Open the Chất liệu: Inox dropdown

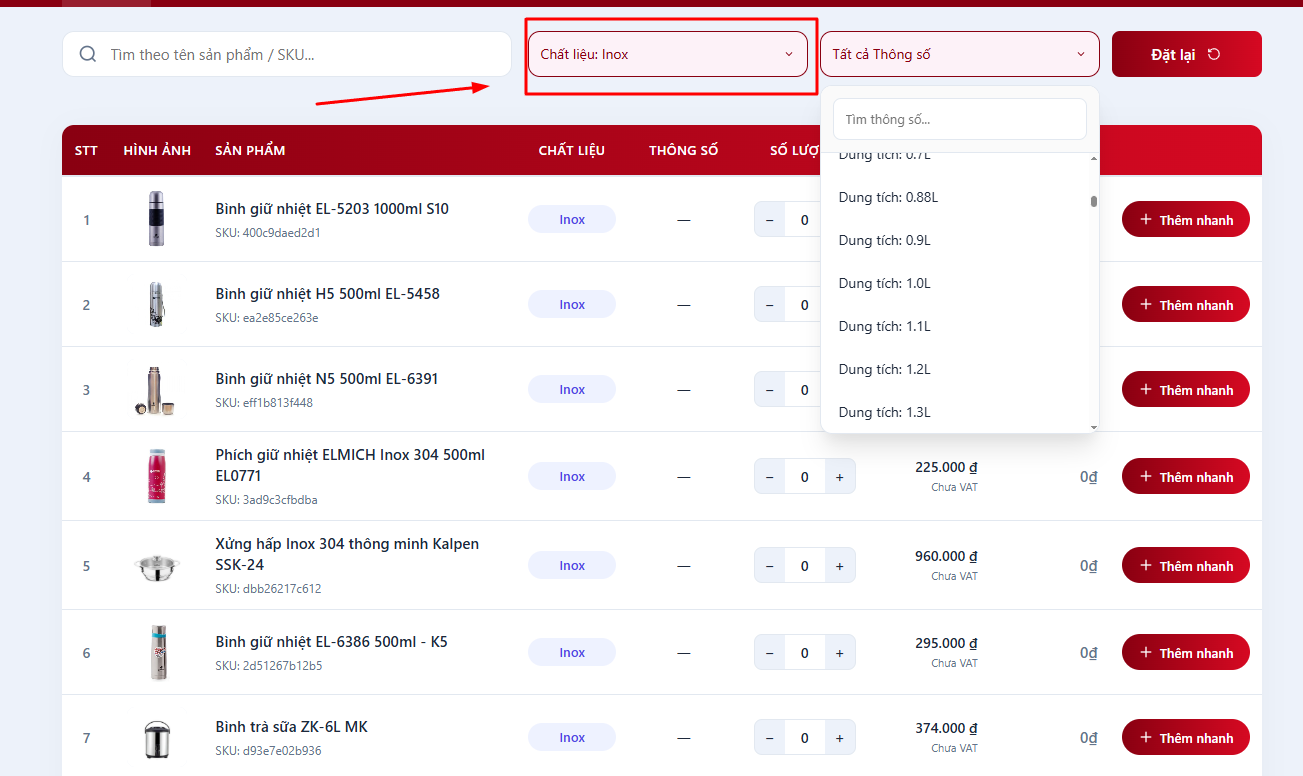pos(667,54)
